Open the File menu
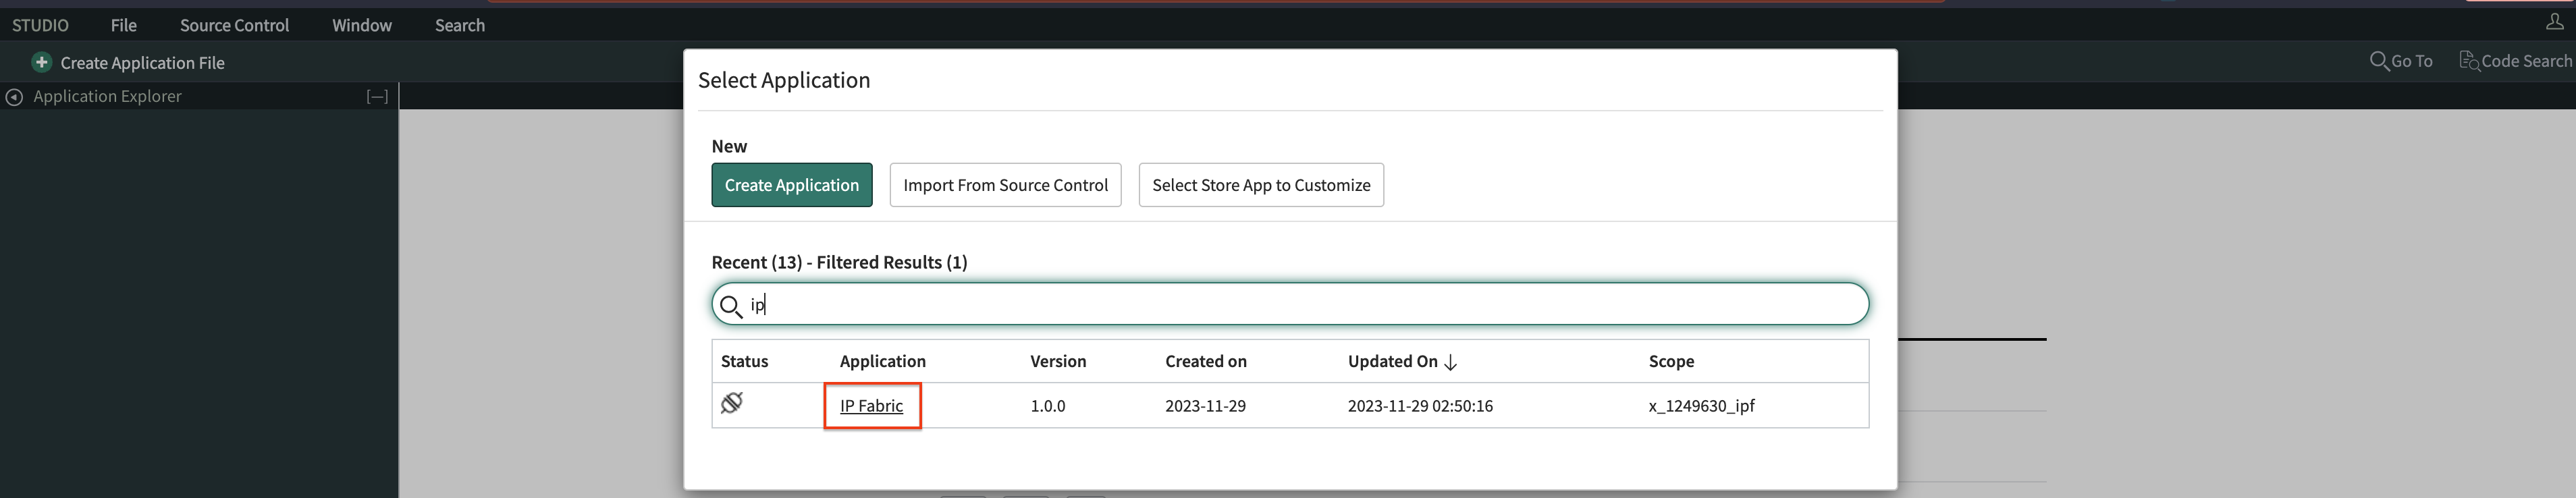This screenshot has width=2576, height=498. (124, 25)
